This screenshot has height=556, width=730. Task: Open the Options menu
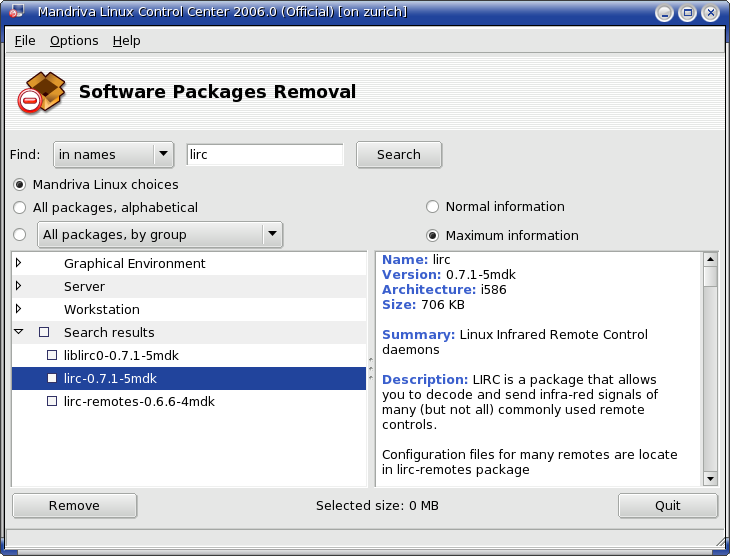click(74, 41)
